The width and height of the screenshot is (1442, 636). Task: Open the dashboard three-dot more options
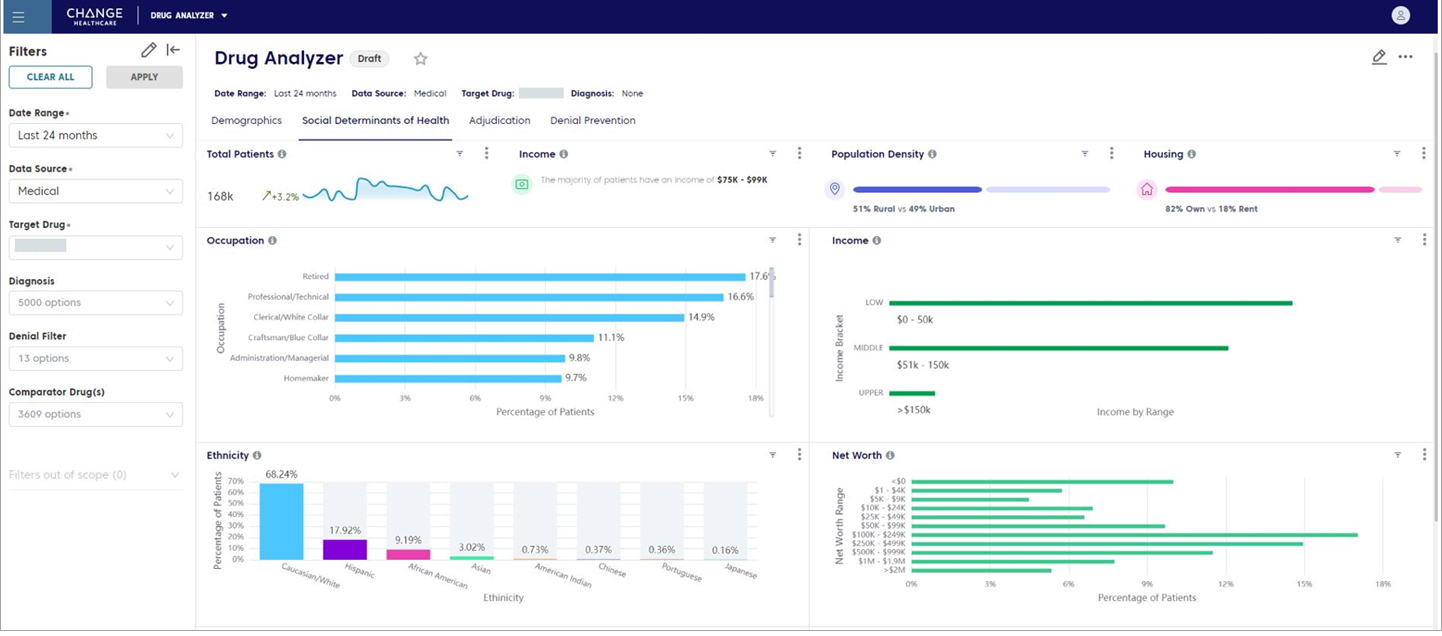click(x=1405, y=57)
